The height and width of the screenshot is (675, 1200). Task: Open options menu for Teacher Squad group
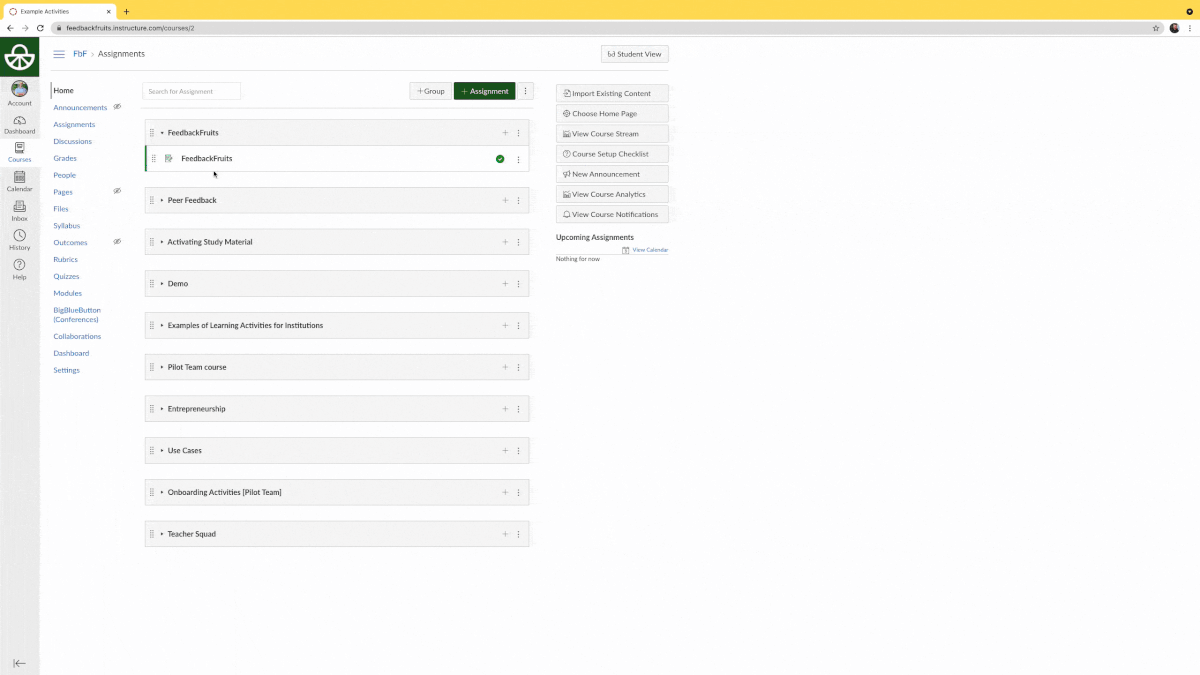point(518,534)
